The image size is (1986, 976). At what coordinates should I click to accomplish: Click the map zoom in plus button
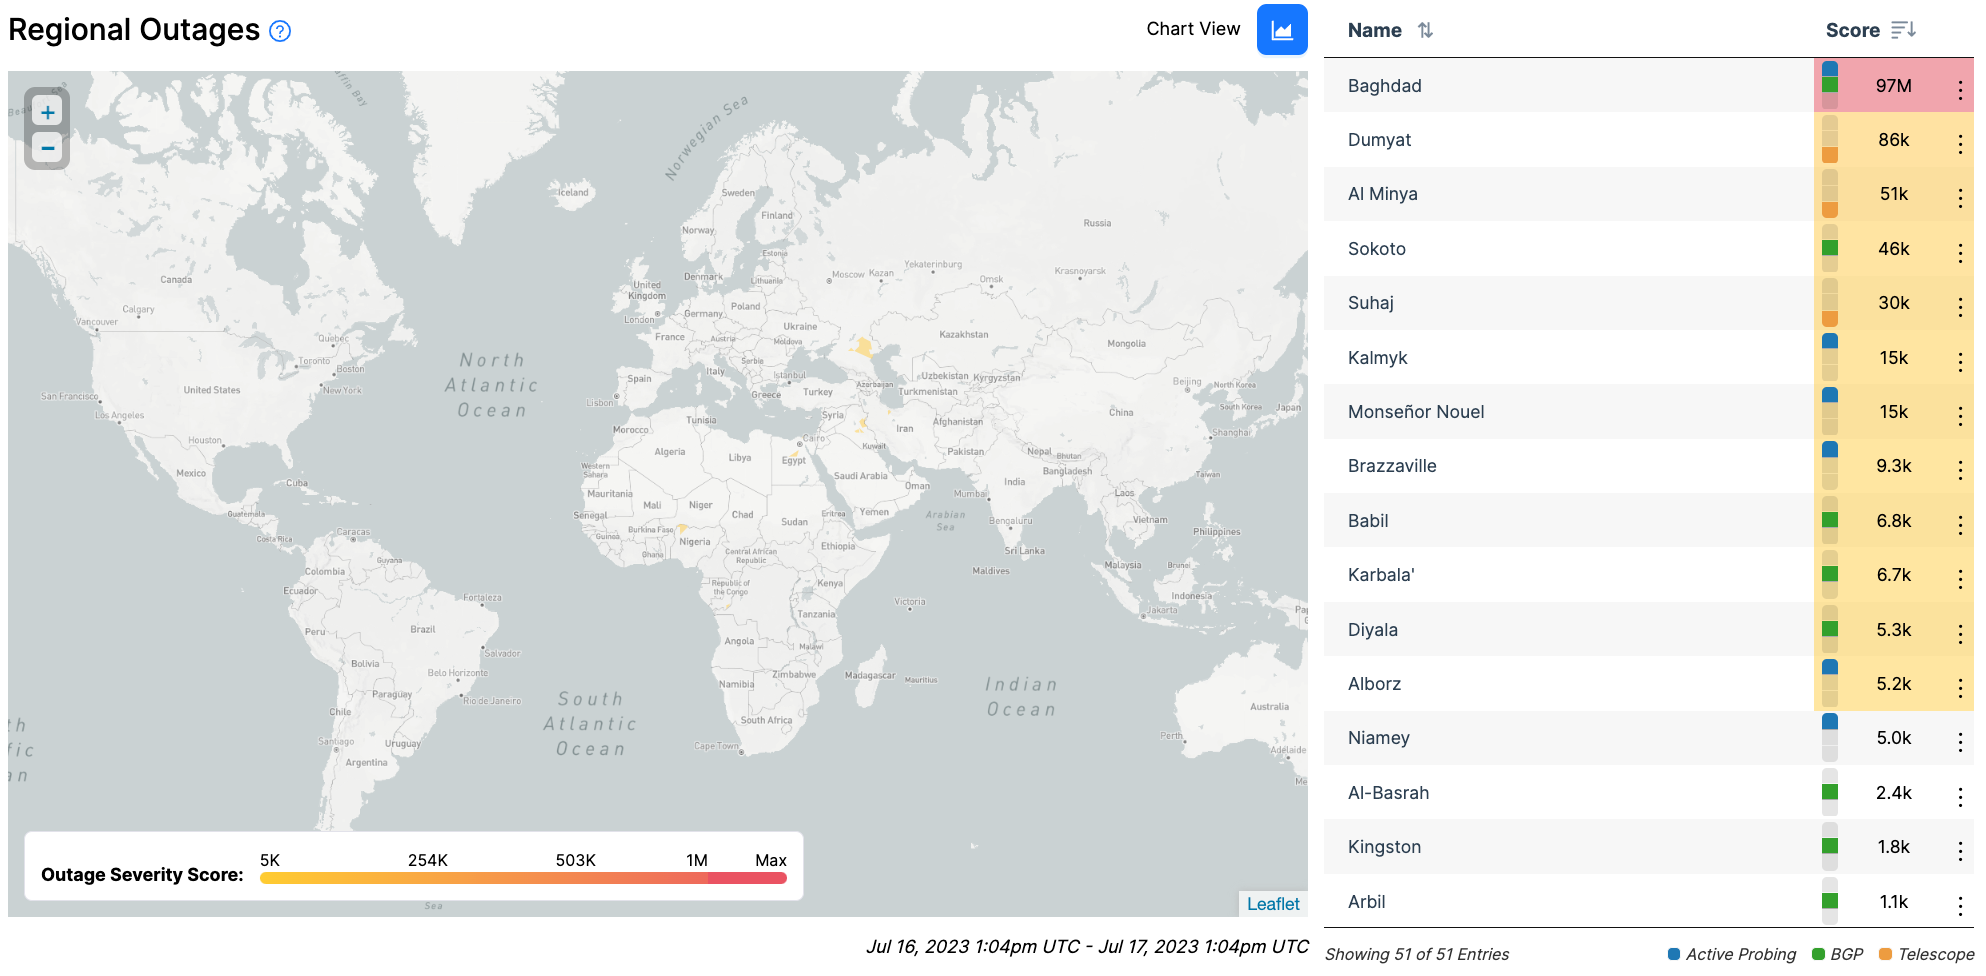pyautogui.click(x=47, y=112)
